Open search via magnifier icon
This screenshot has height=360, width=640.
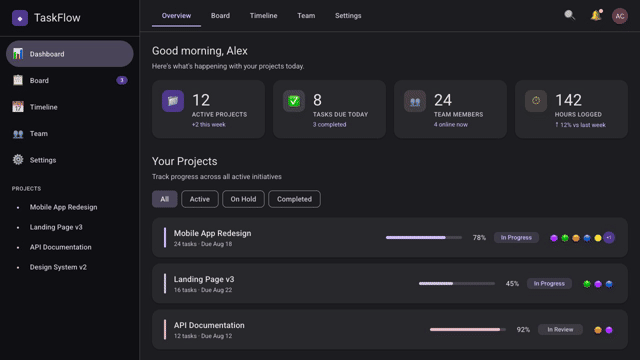(x=569, y=16)
